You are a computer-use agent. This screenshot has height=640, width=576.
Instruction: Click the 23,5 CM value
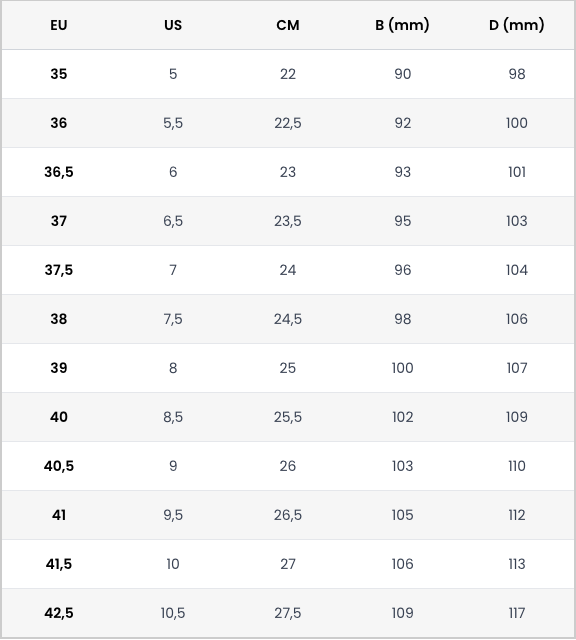tap(288, 221)
